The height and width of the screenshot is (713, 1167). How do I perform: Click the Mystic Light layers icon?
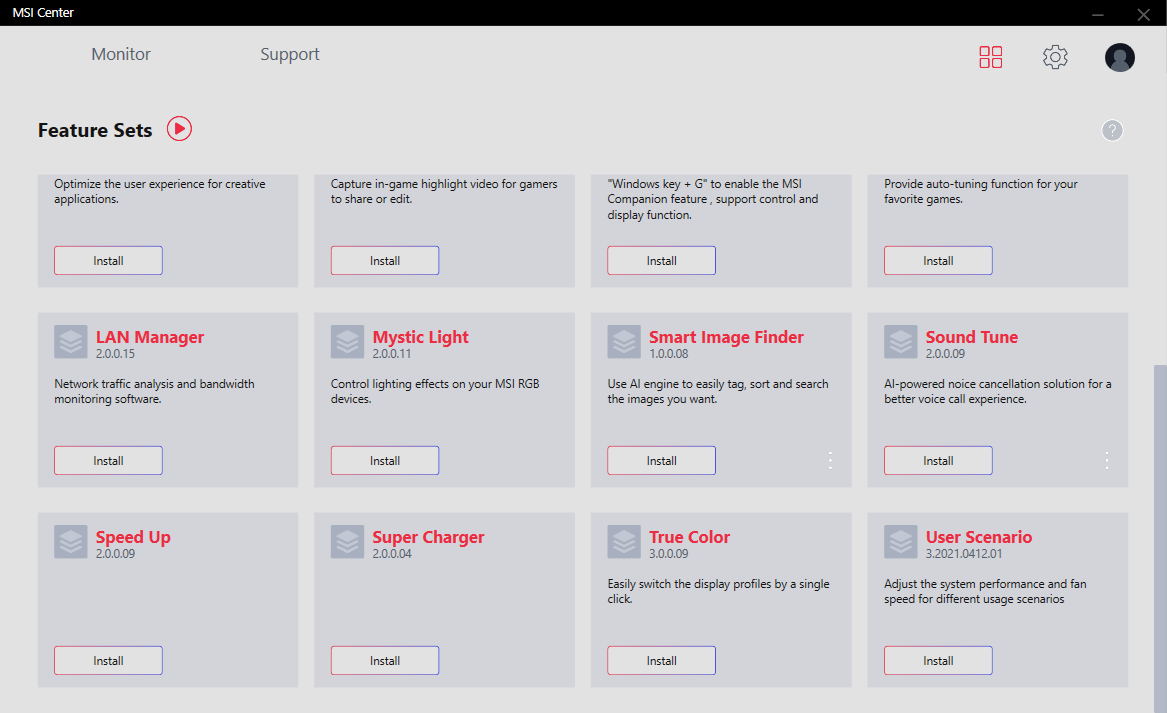[348, 342]
